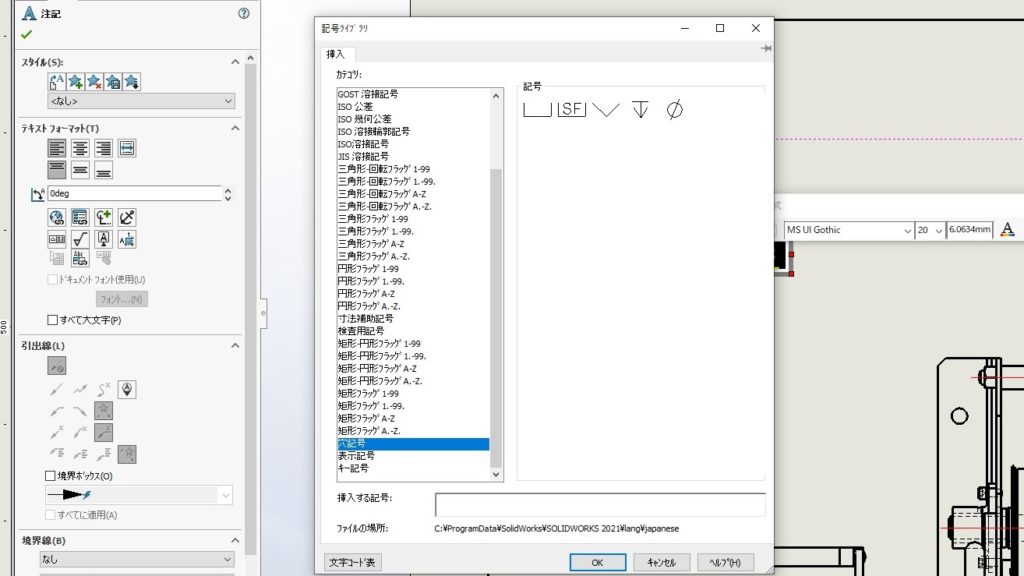Open help for the note panel

pyautogui.click(x=243, y=14)
